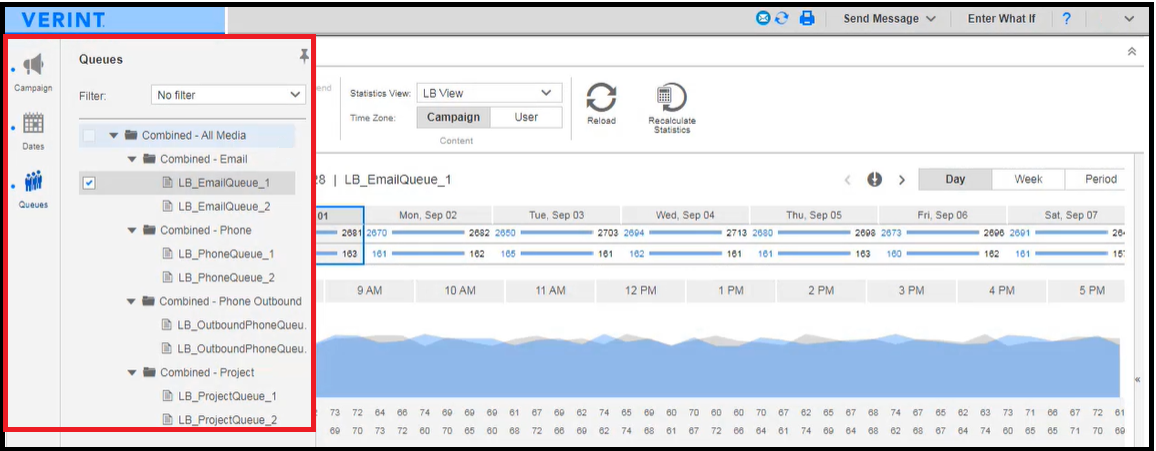
Task: Switch to Day view tab
Action: [x=955, y=179]
